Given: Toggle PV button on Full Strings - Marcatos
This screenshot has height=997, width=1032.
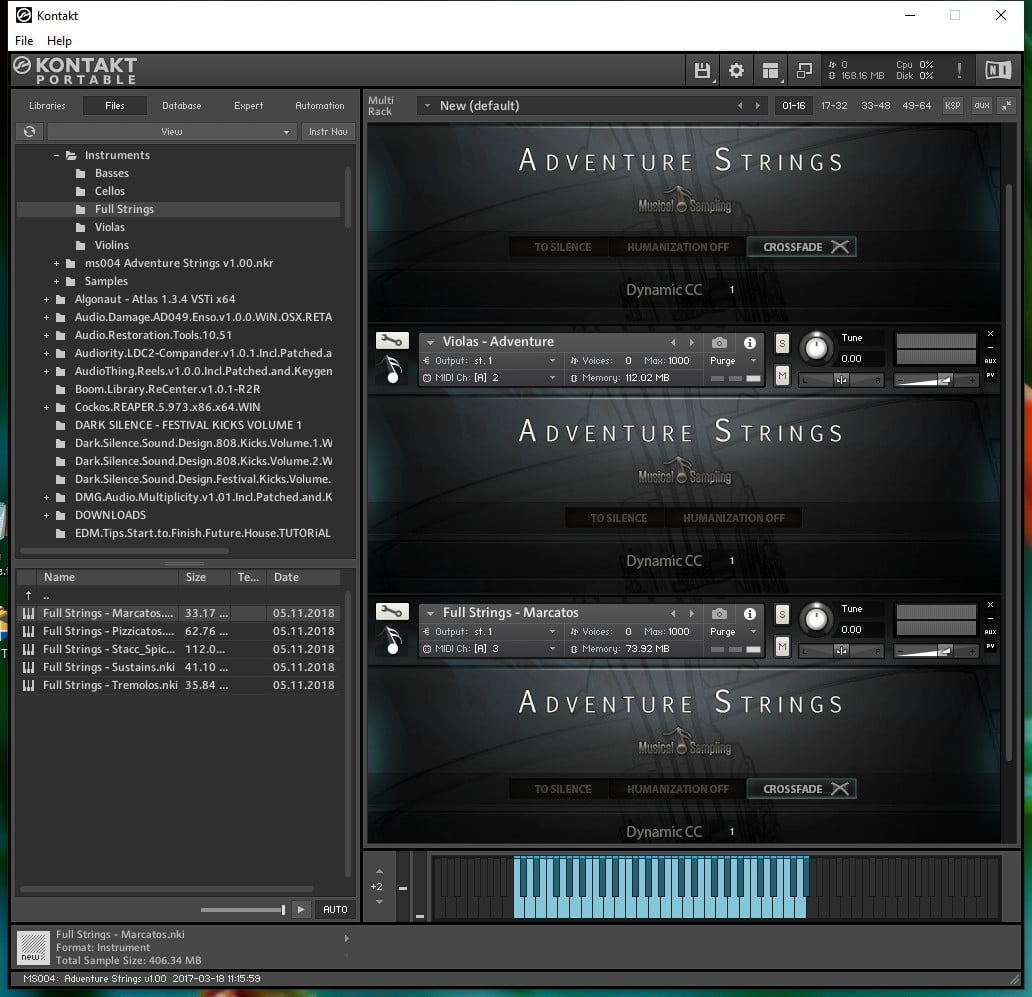Looking at the screenshot, I should pyautogui.click(x=990, y=646).
